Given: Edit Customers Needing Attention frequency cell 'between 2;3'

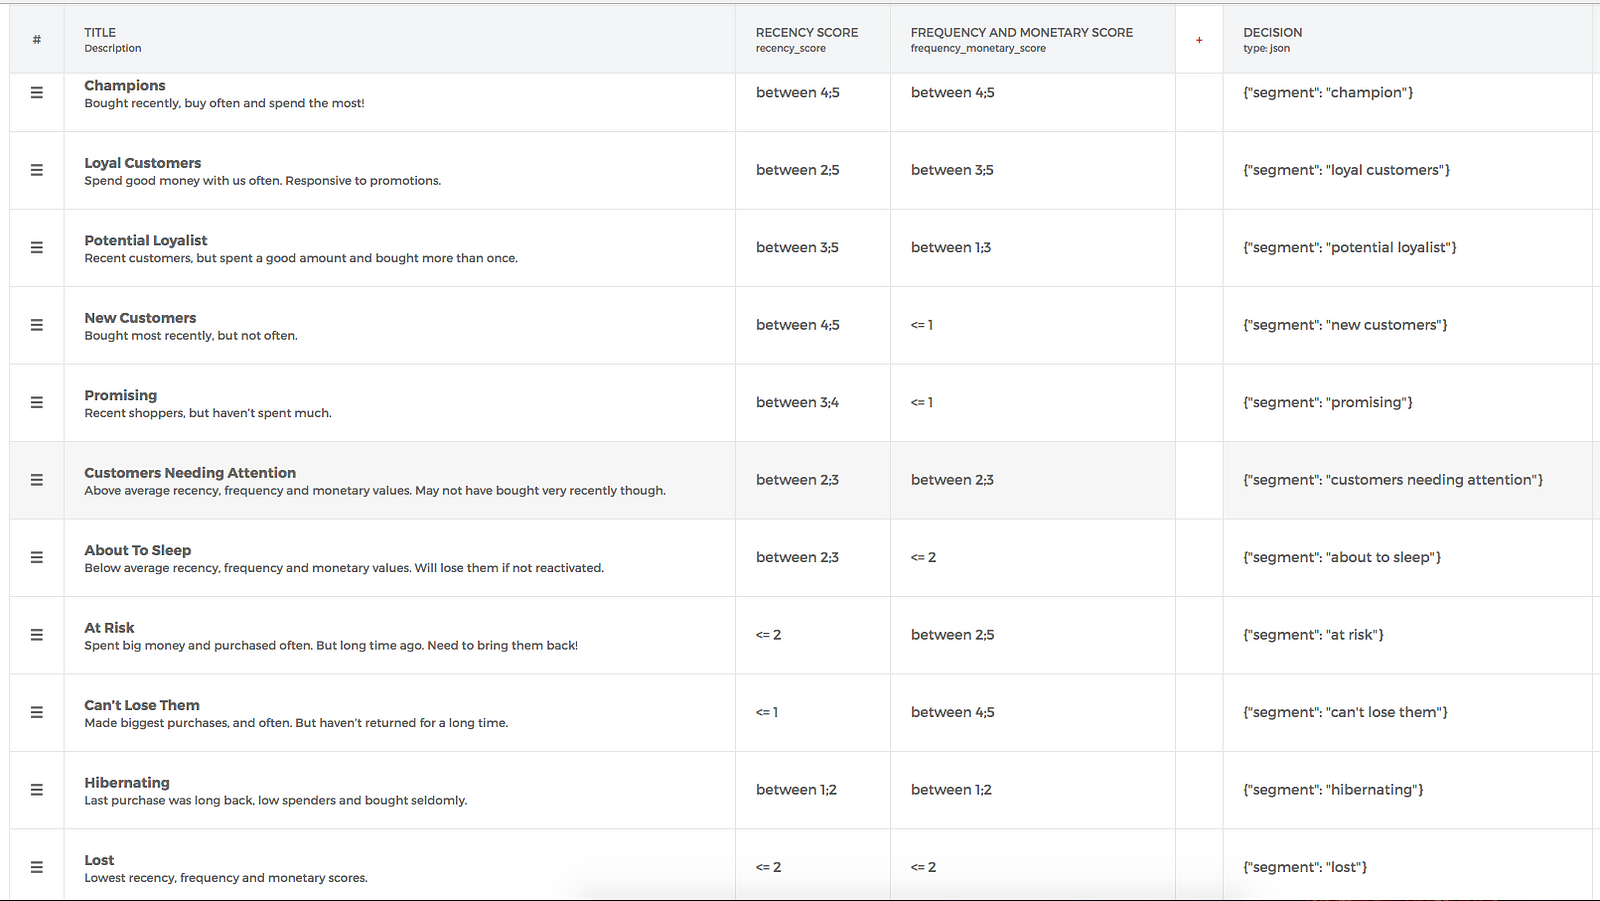Looking at the screenshot, I should (952, 480).
